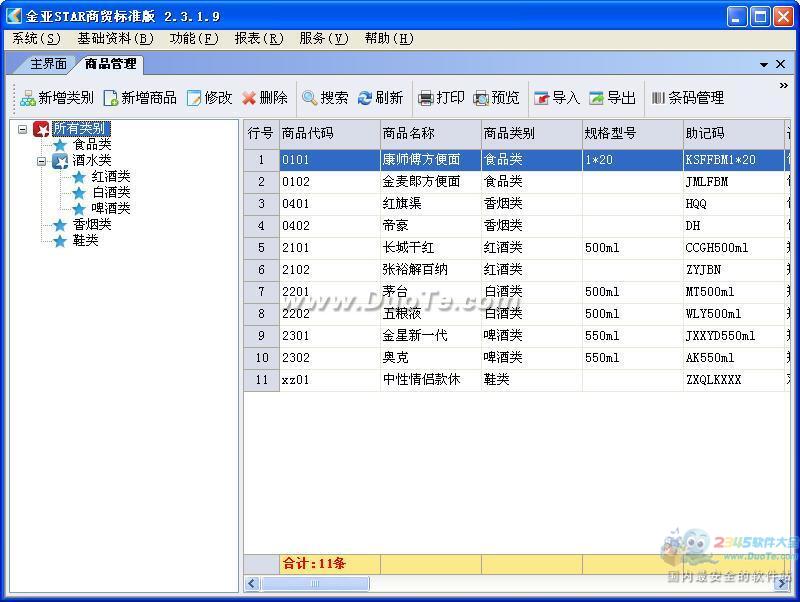Click the 删除 (delete) toolbar icon
Viewport: 800px width, 602px height.
(x=249, y=98)
